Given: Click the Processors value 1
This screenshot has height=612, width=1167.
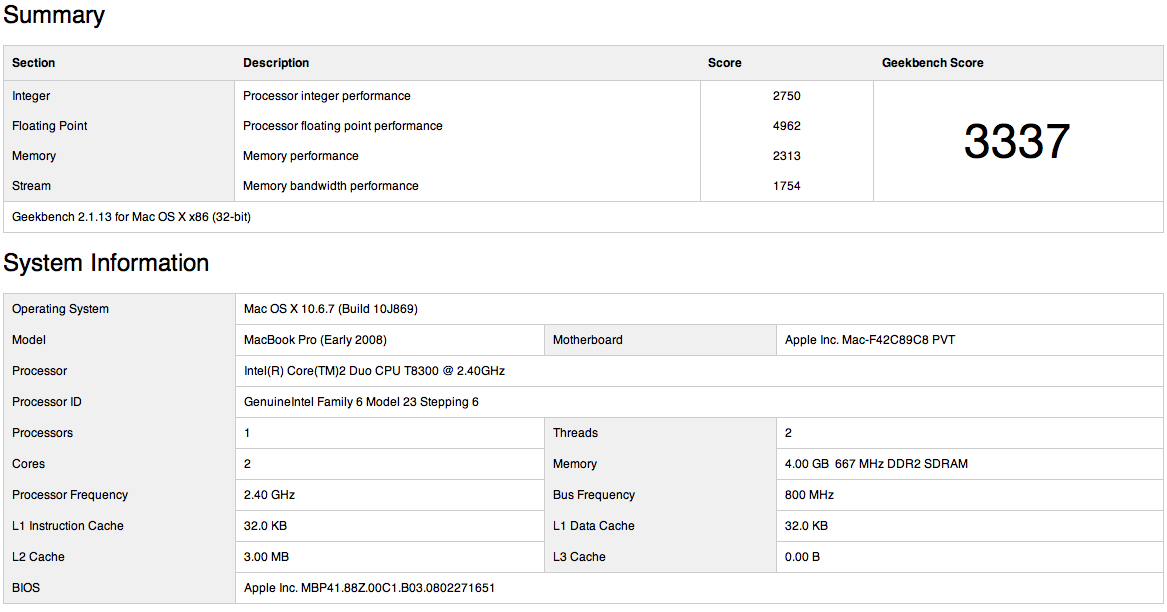Looking at the screenshot, I should [x=247, y=433].
